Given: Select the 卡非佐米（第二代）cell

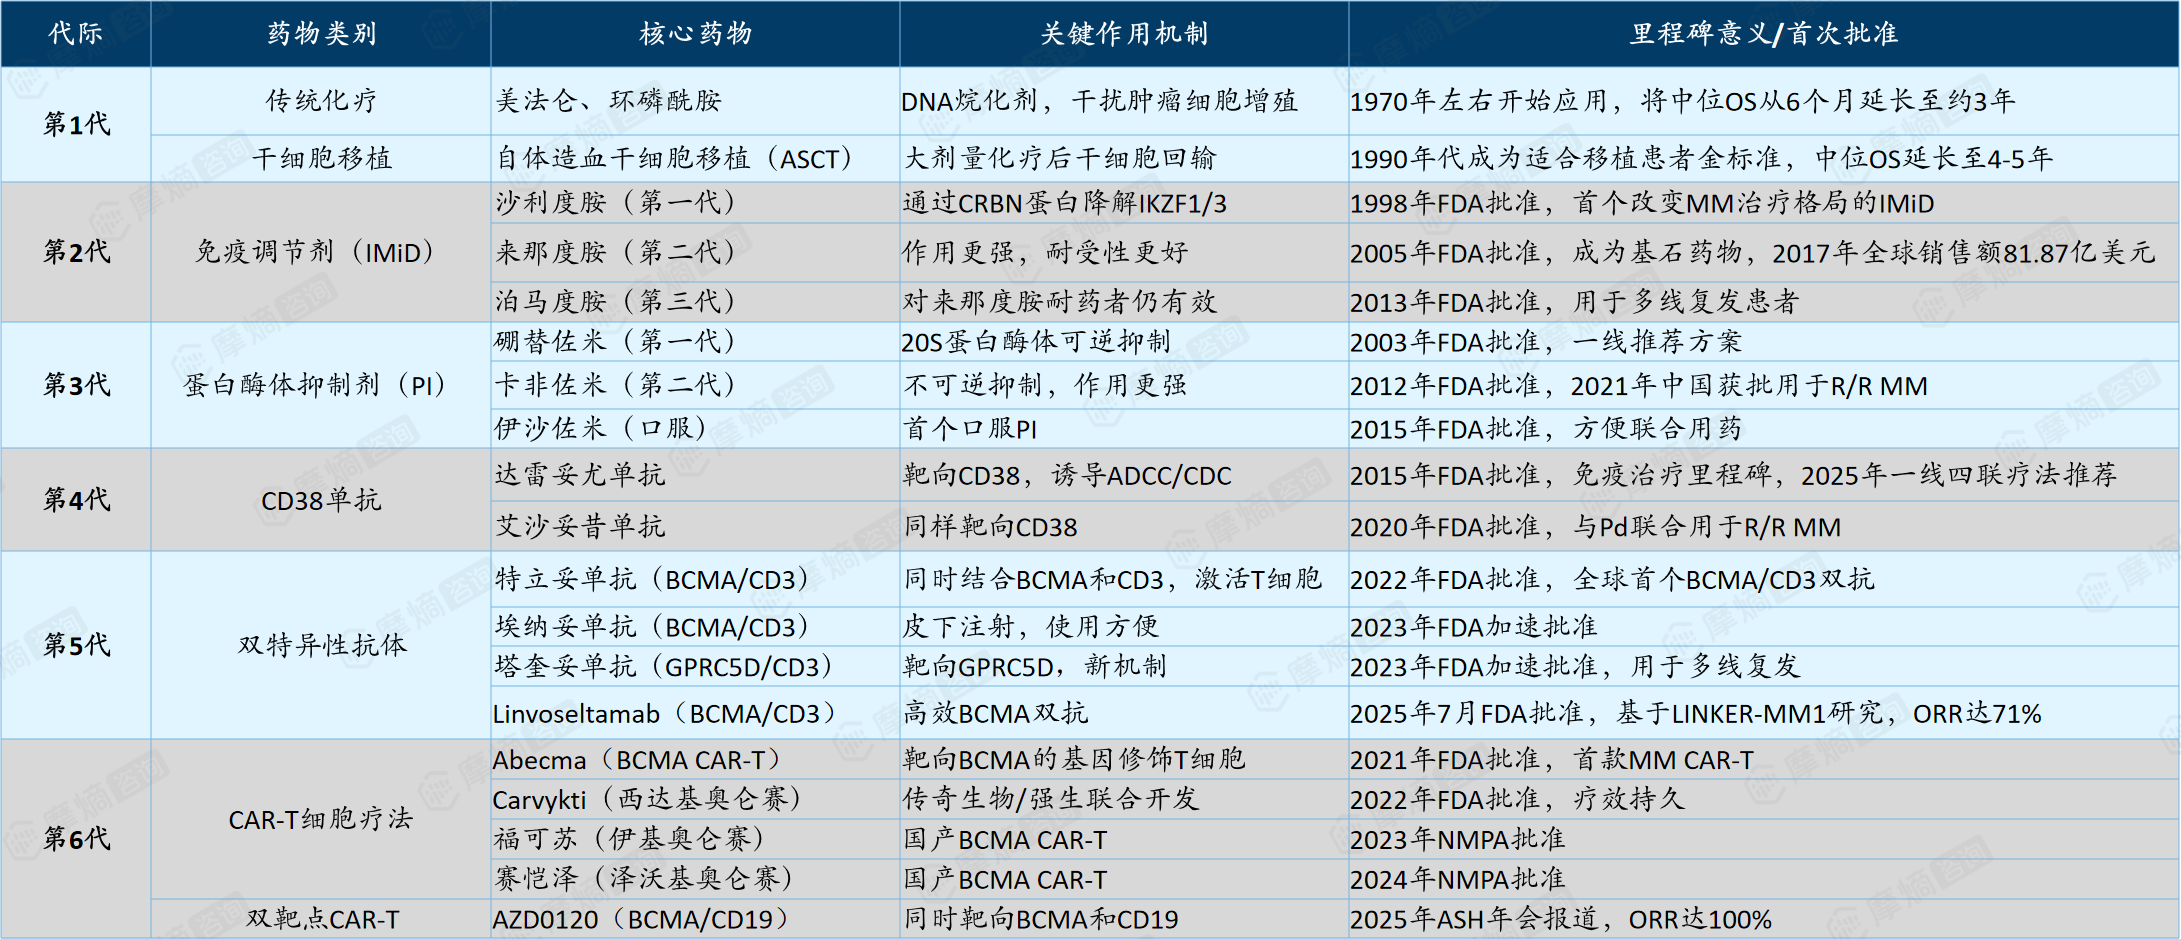Looking at the screenshot, I should coord(695,385).
